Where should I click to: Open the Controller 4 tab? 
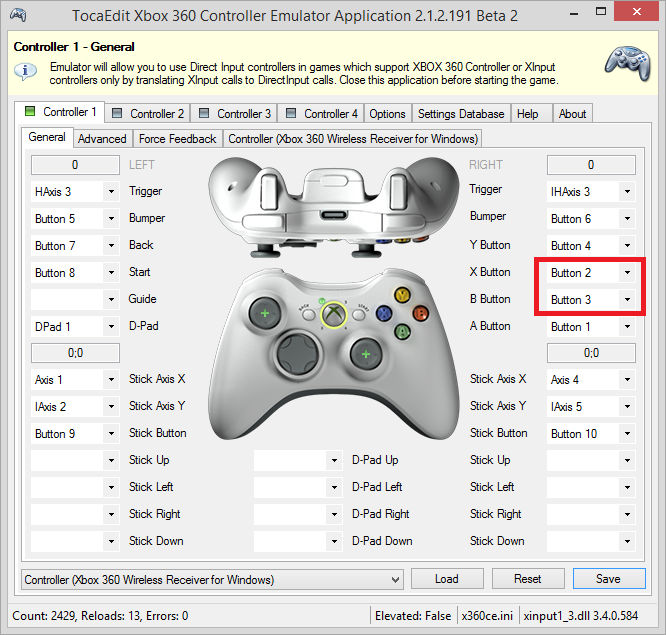click(x=322, y=114)
